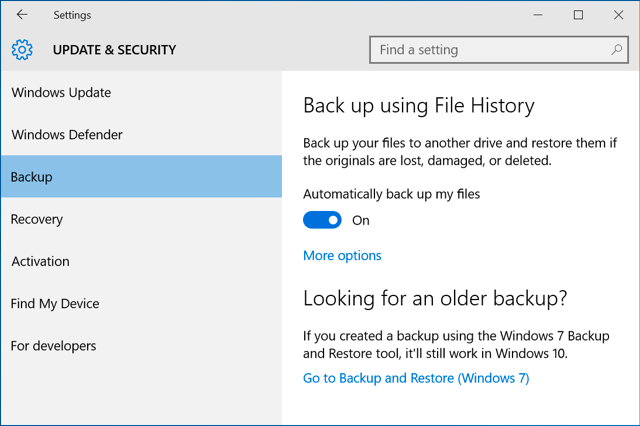Select the Backup sidebar item
This screenshot has width=640, height=426.
[x=32, y=177]
